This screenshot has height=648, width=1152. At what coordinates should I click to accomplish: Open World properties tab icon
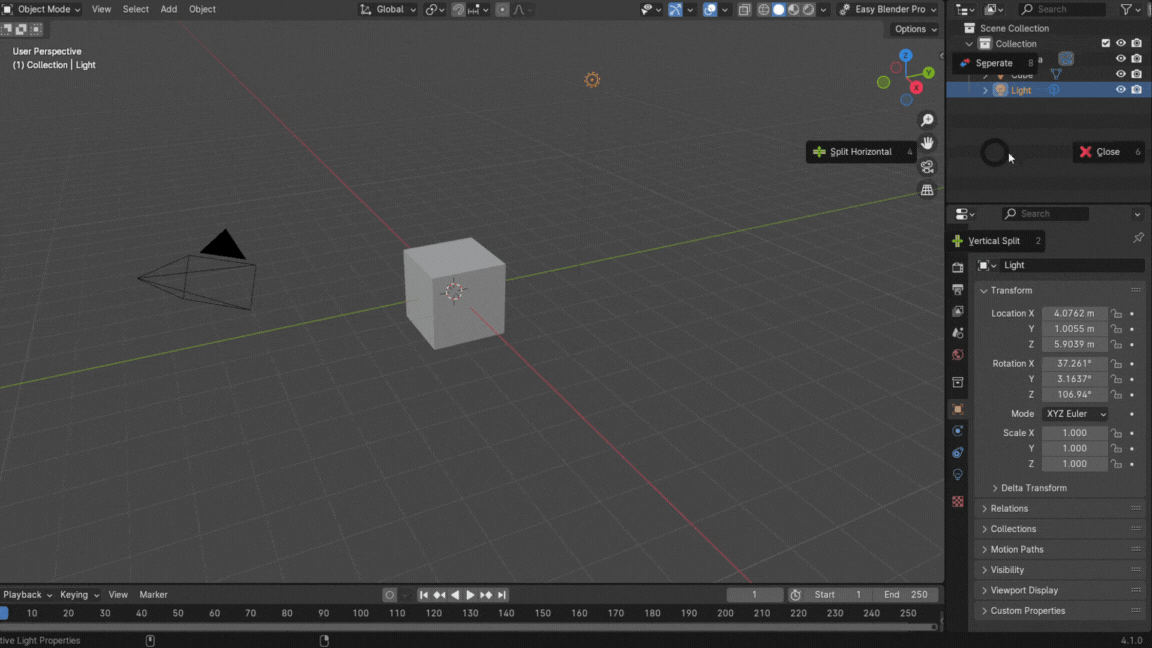(958, 355)
